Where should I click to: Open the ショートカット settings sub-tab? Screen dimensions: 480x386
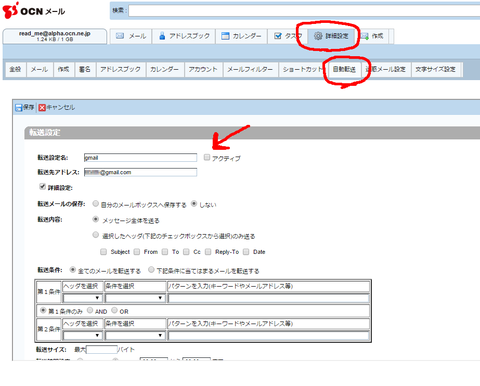302,69
